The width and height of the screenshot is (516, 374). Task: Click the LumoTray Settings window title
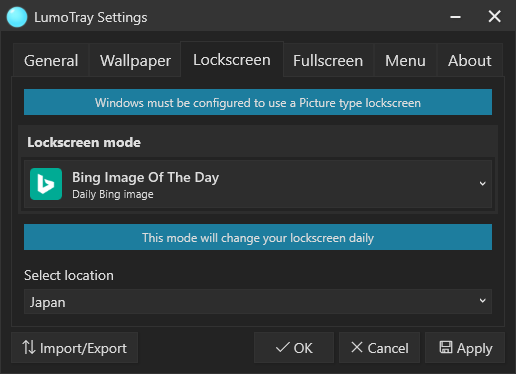coord(91,17)
